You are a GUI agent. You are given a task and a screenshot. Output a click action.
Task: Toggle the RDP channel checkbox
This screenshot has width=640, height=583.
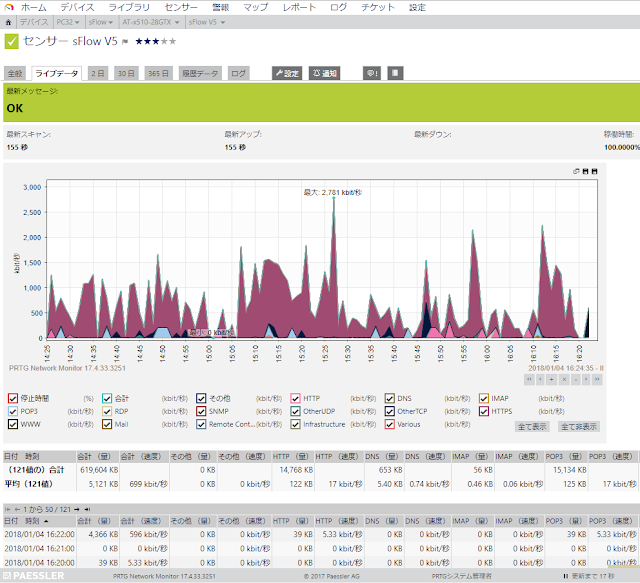[x=107, y=411]
